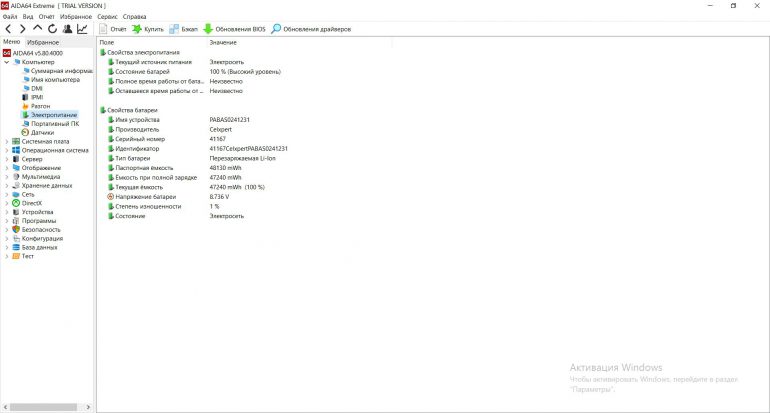
Task: Expand the Отображение node
Action: [x=6, y=168]
